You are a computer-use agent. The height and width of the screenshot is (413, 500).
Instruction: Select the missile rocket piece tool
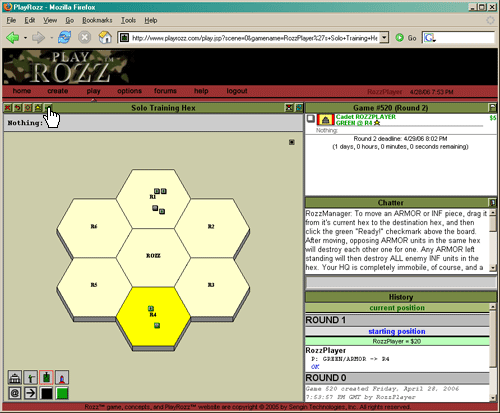62,378
